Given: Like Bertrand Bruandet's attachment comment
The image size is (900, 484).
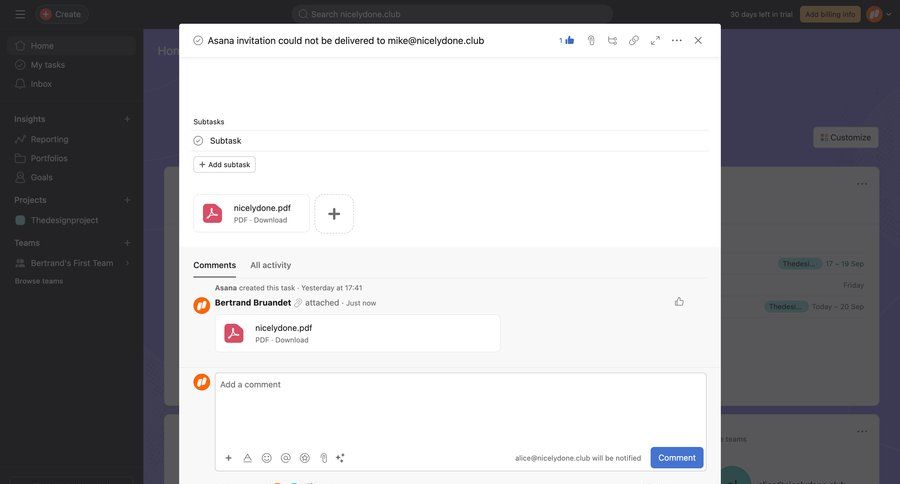Looking at the screenshot, I should point(679,301).
